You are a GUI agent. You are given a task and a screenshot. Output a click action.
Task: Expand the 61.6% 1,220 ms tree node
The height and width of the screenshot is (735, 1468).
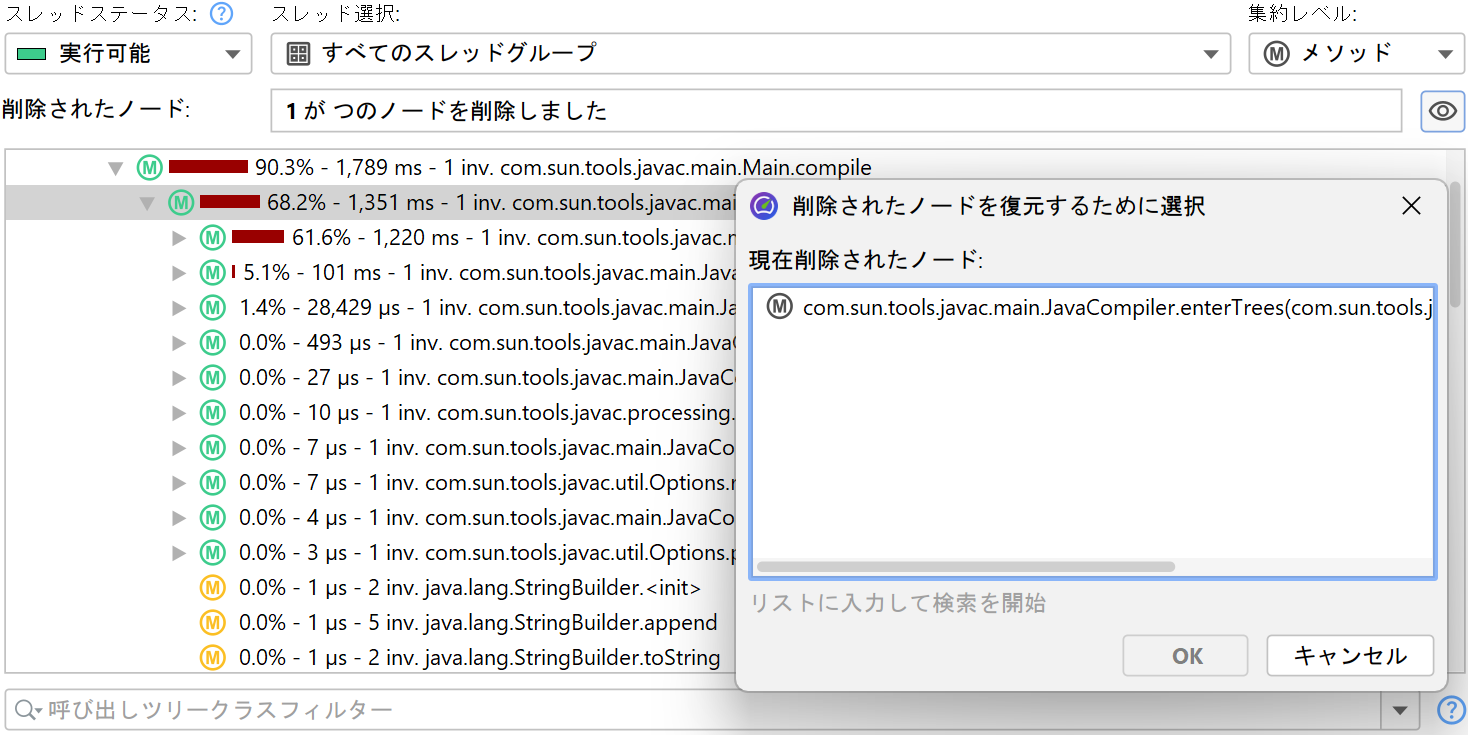point(179,238)
